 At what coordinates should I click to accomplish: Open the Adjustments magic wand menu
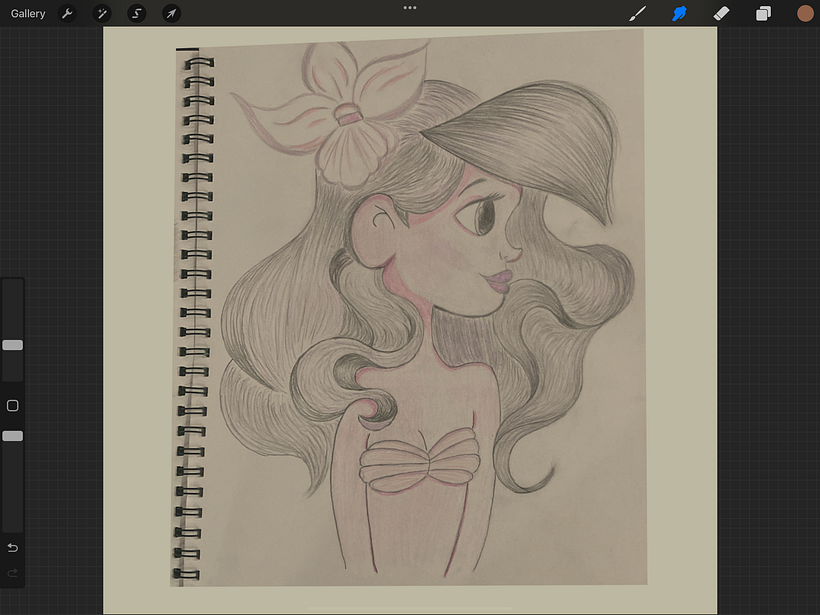pos(102,14)
